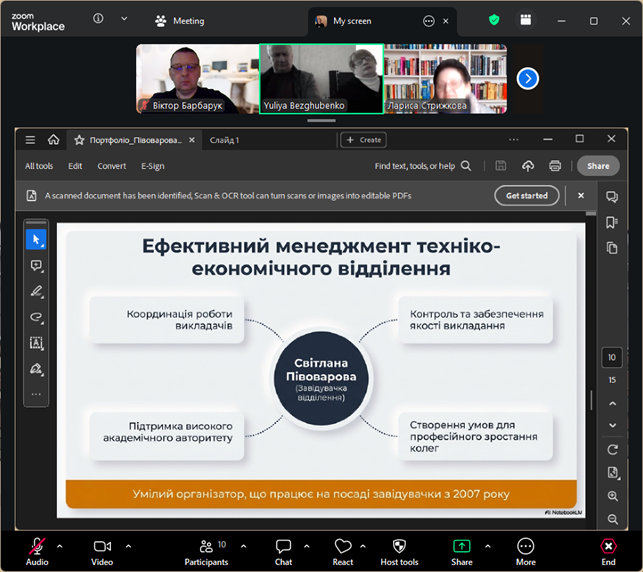Click the Acrobat Share button
The height and width of the screenshot is (572, 643).
(x=598, y=166)
